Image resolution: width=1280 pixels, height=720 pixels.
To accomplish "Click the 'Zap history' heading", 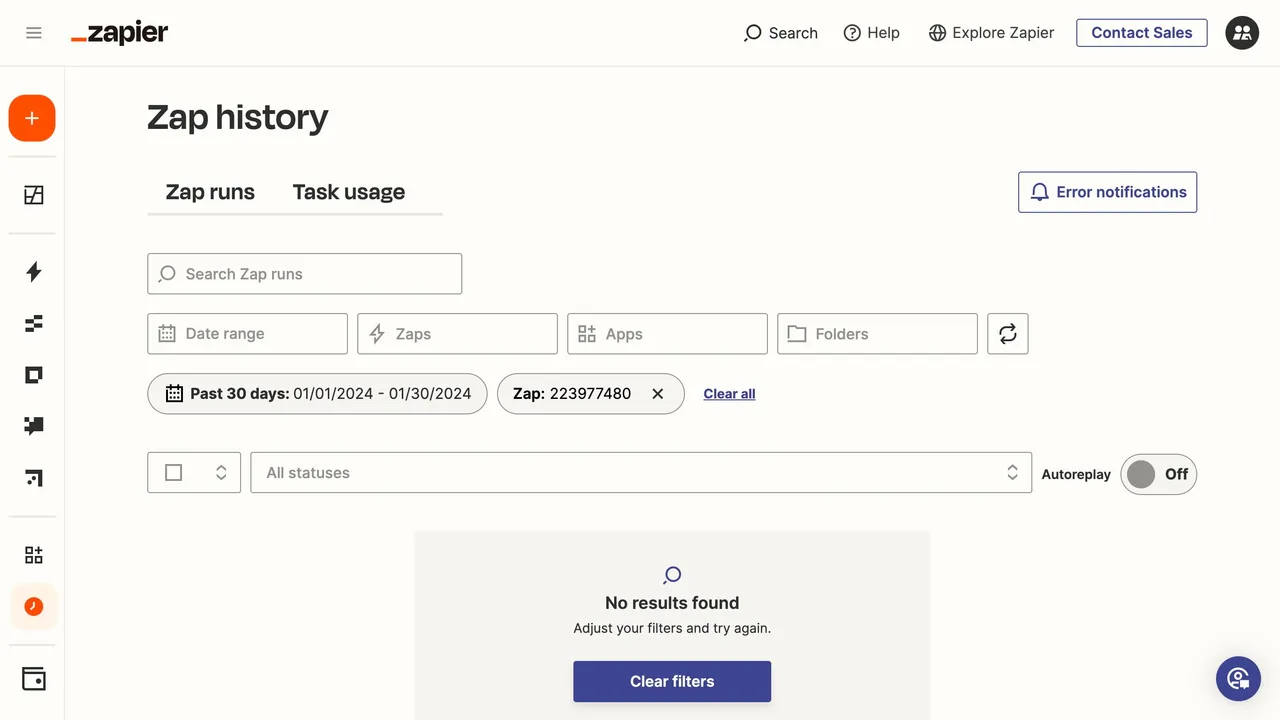I will coord(238,118).
